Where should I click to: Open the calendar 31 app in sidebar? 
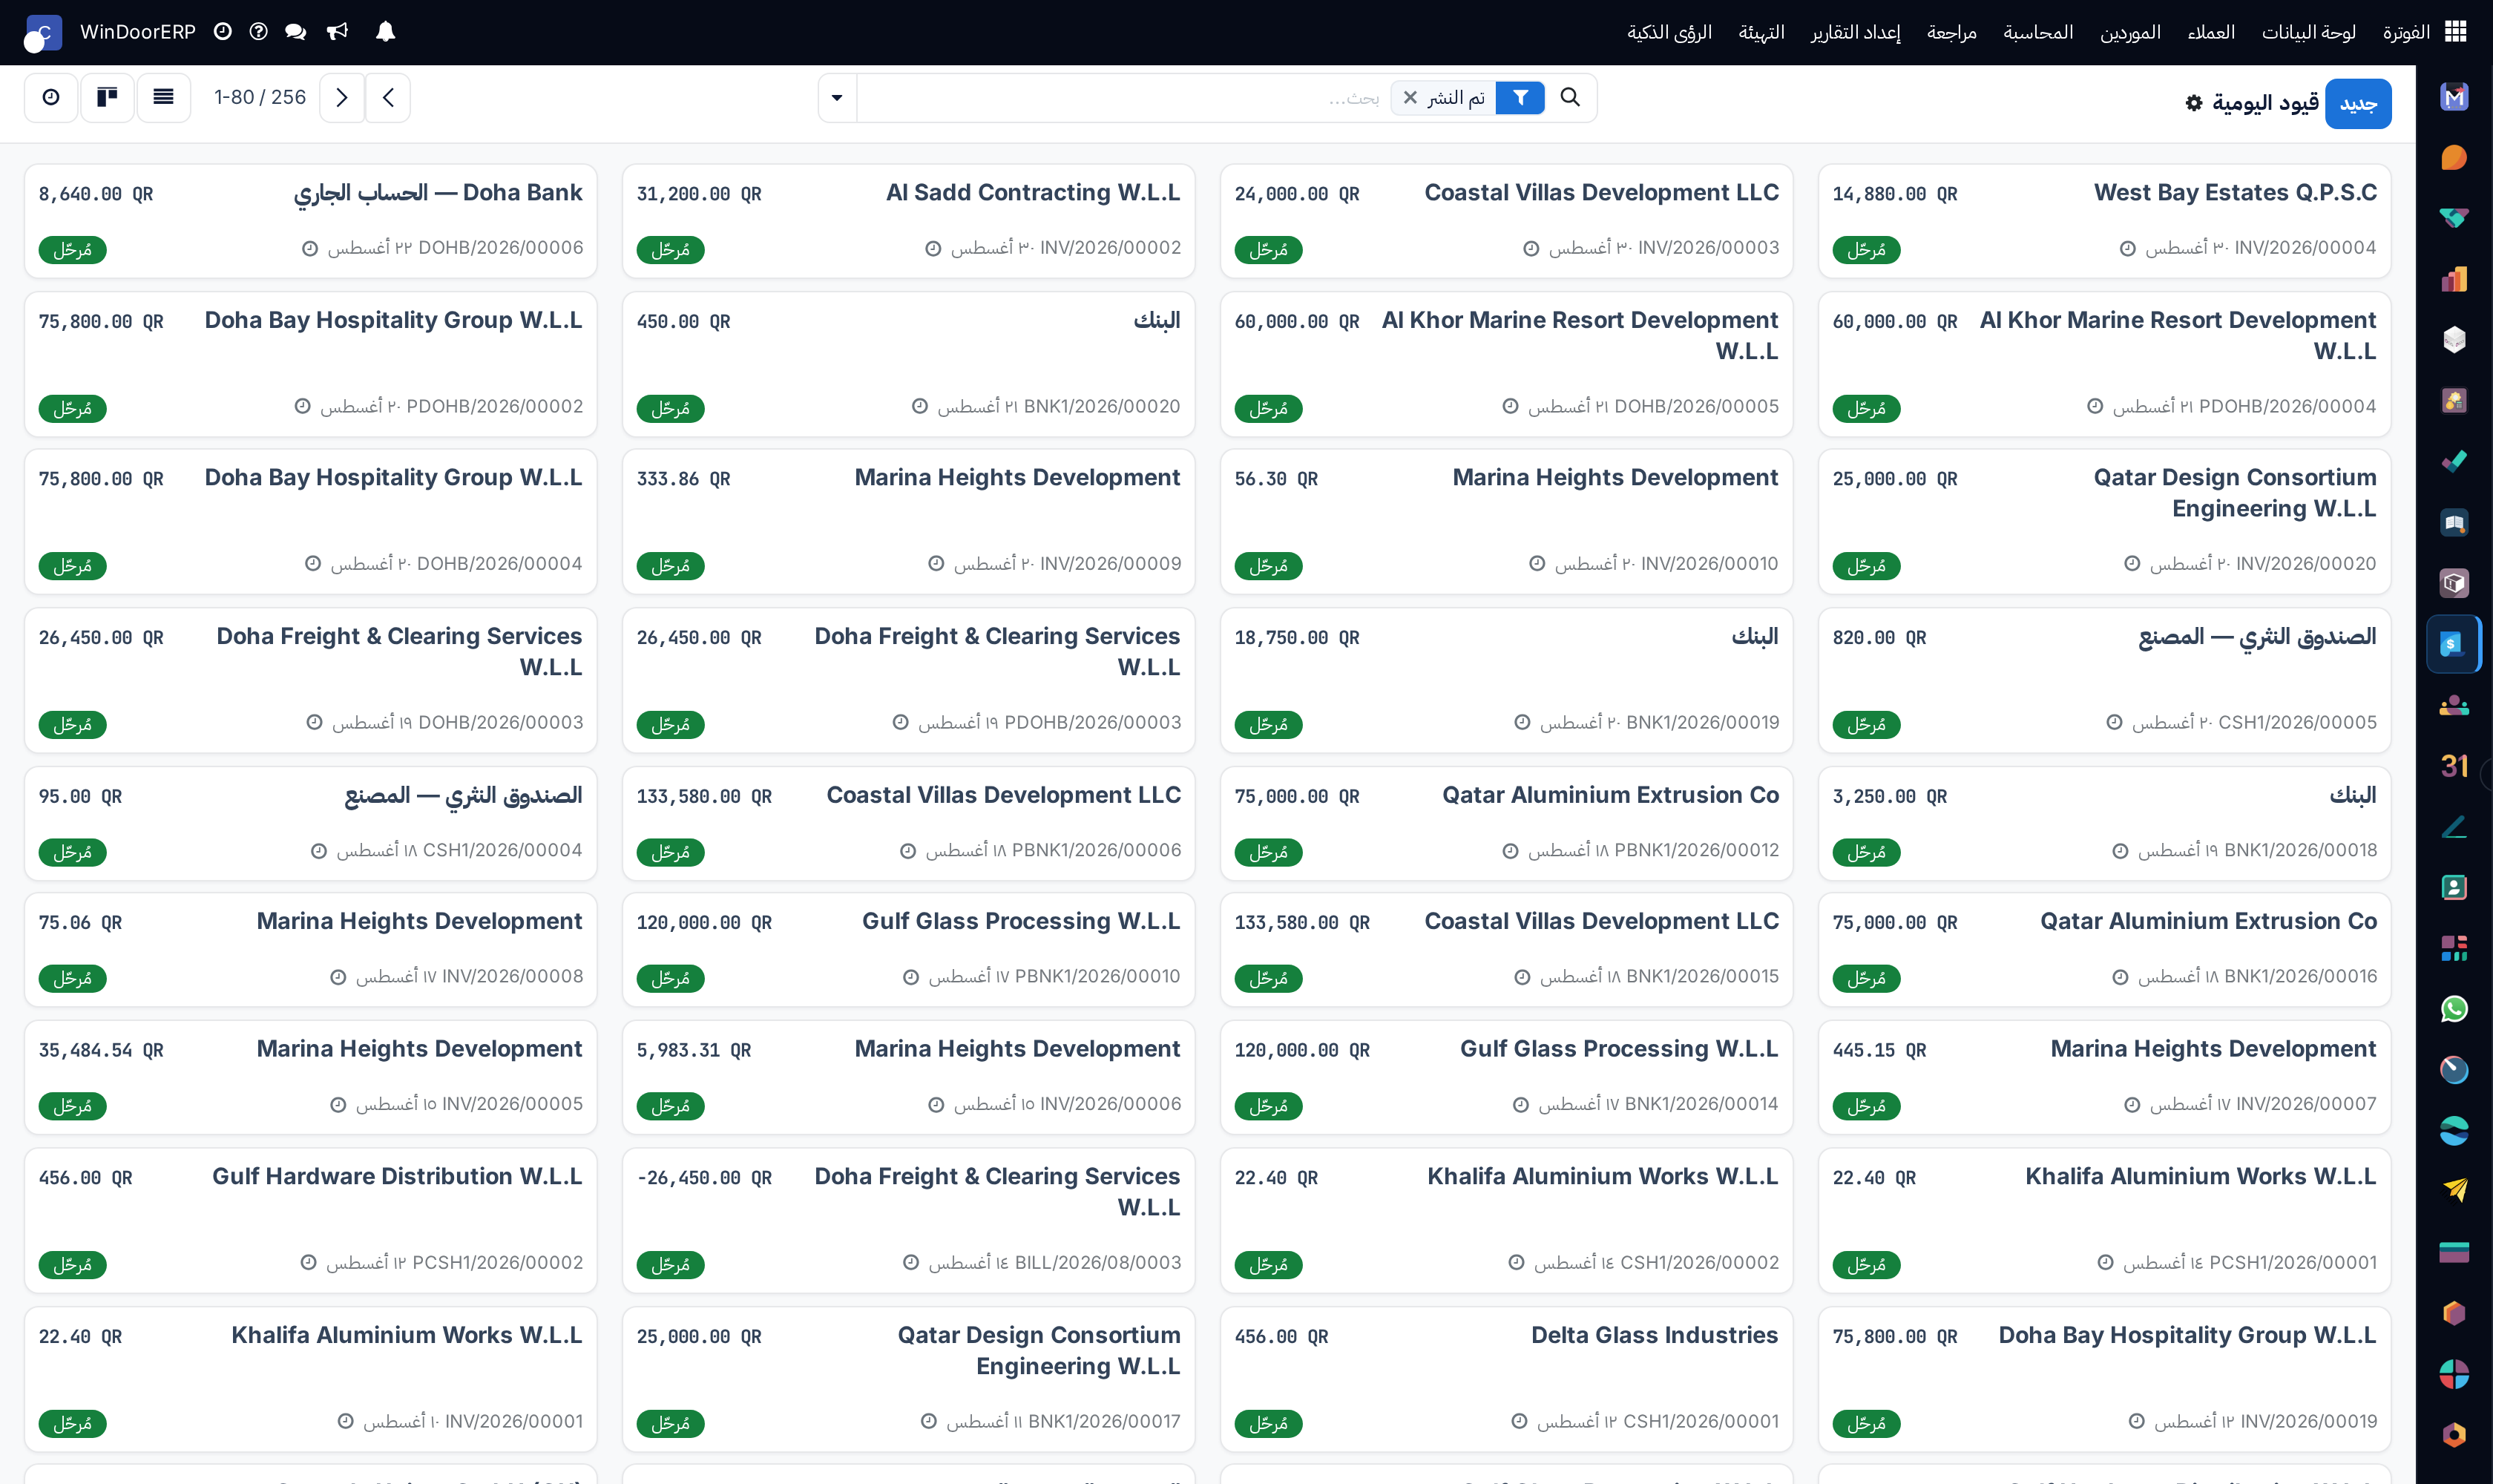2454,766
